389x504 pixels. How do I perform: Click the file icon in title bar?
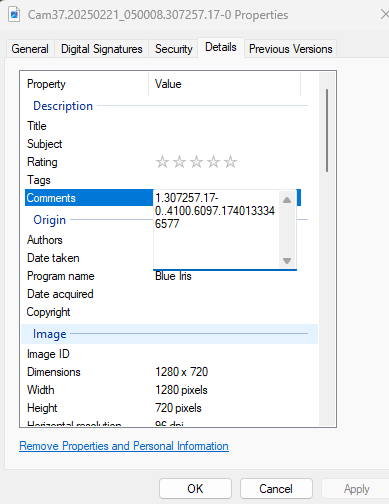(x=14, y=14)
